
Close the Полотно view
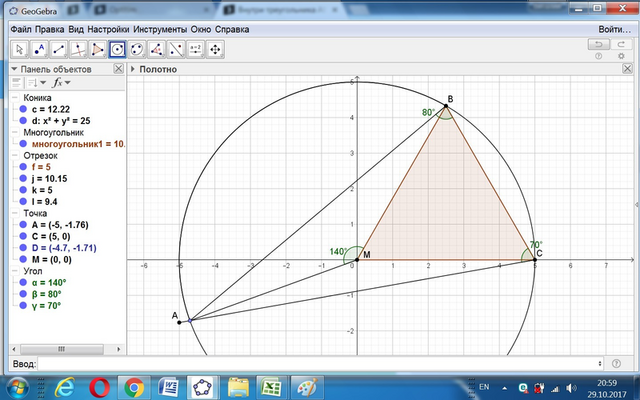point(627,69)
